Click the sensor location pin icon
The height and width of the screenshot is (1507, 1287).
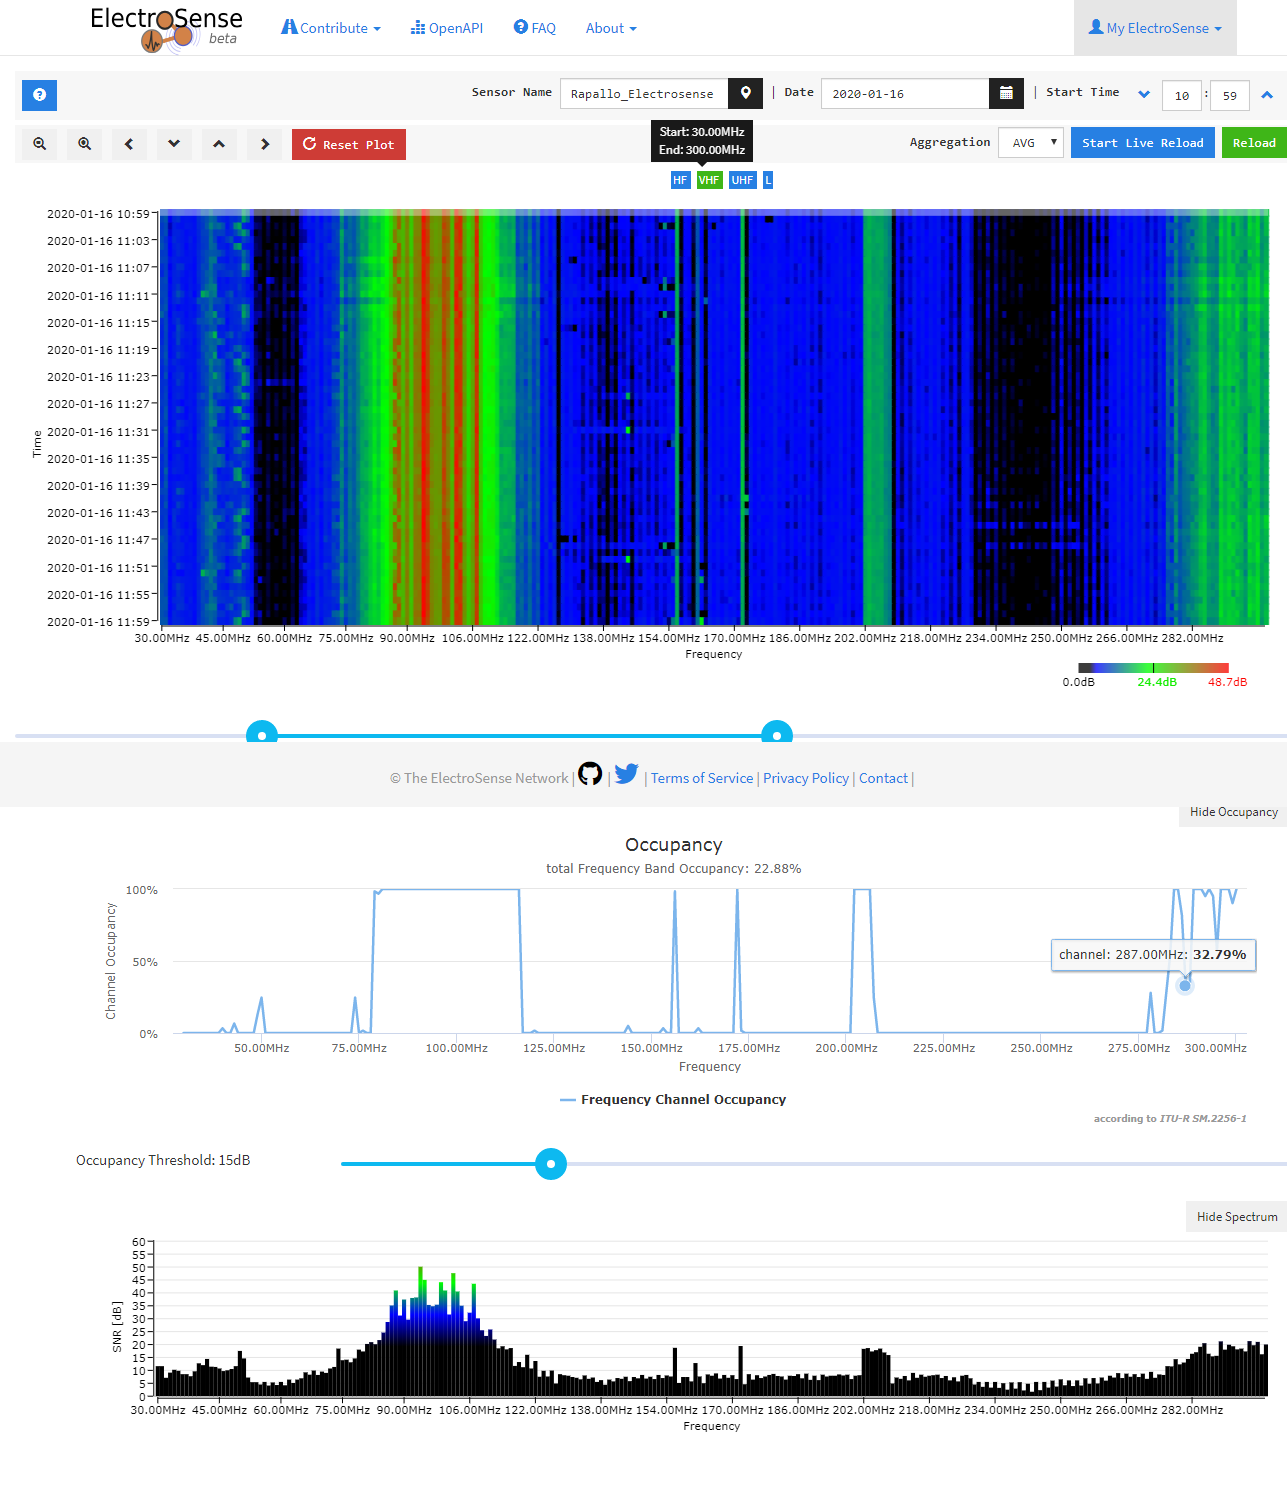(745, 93)
